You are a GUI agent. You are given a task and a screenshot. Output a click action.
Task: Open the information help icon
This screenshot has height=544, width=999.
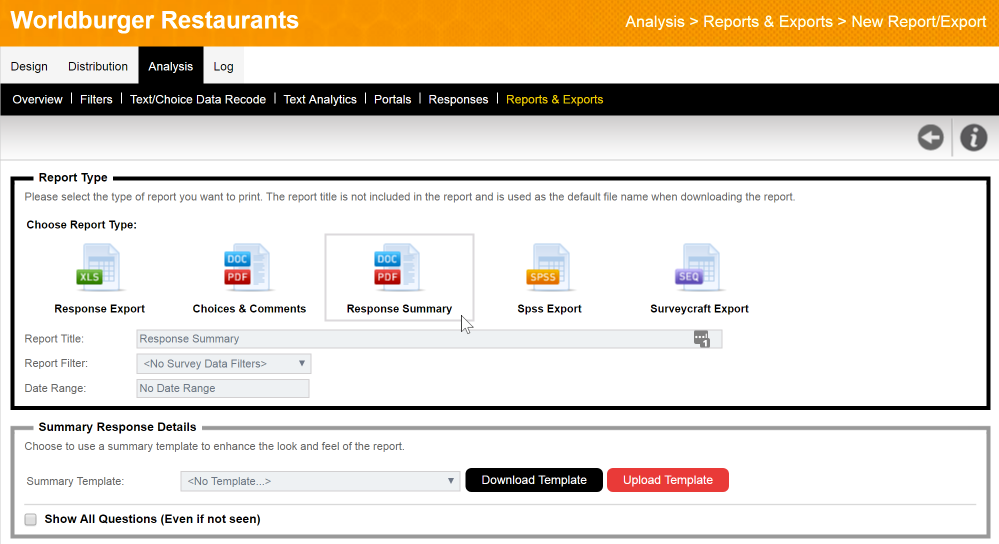click(973, 138)
